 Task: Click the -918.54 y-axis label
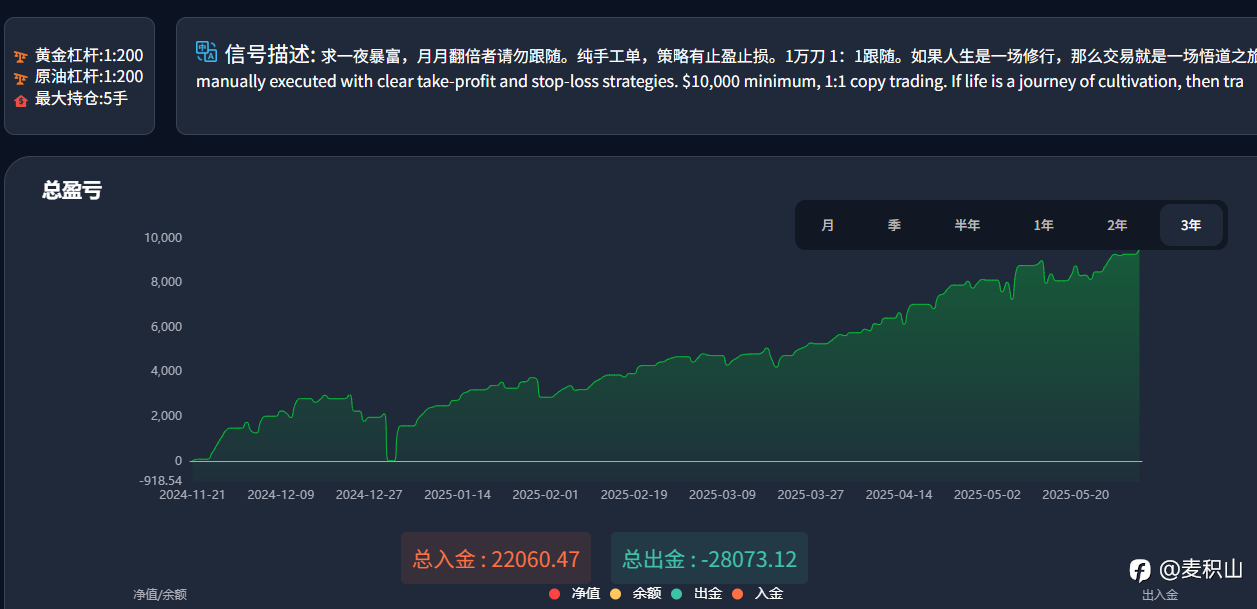point(161,481)
